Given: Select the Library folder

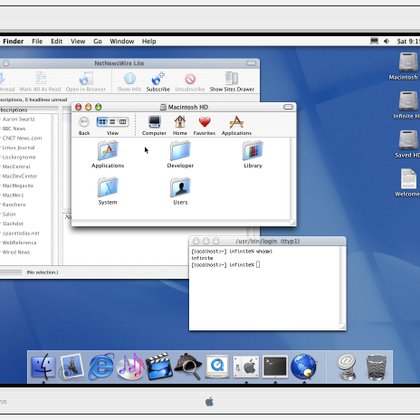Looking at the screenshot, I should 252,154.
